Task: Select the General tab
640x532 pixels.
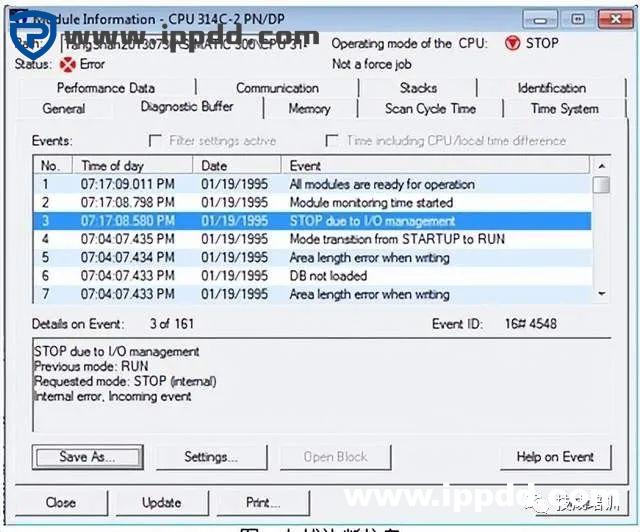Action: [64, 109]
